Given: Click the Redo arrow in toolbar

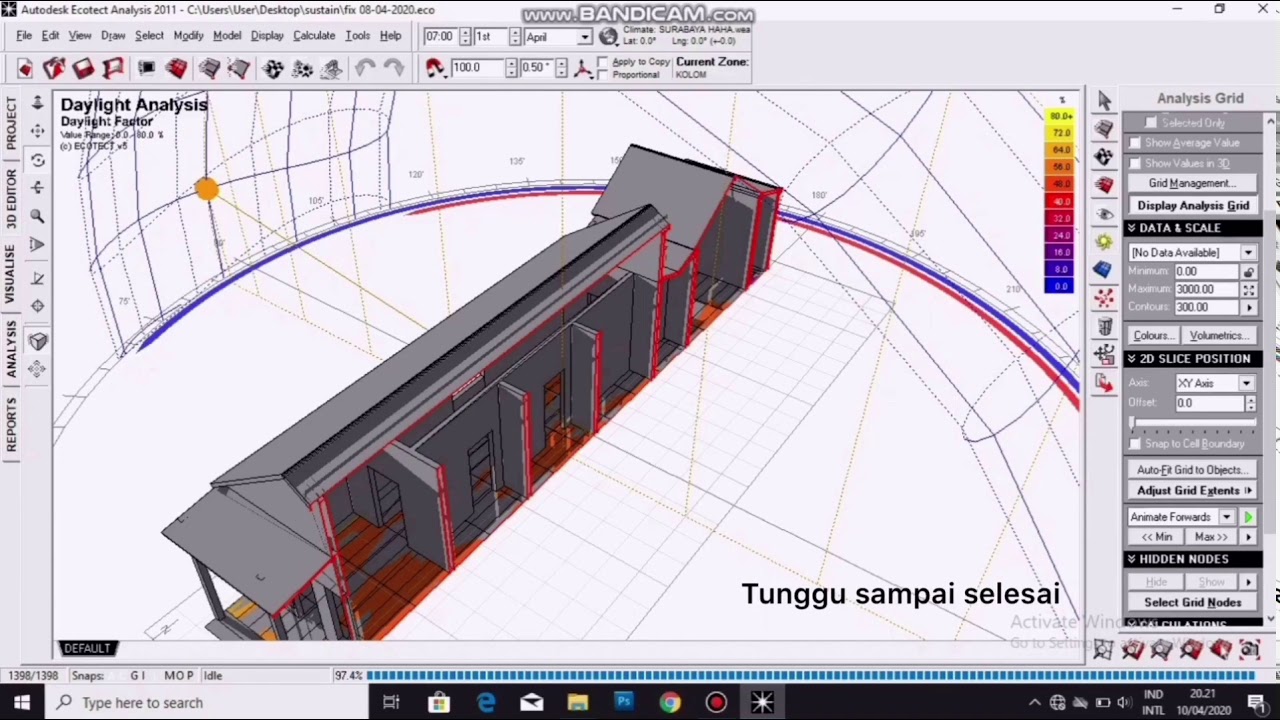Looking at the screenshot, I should point(394,68).
